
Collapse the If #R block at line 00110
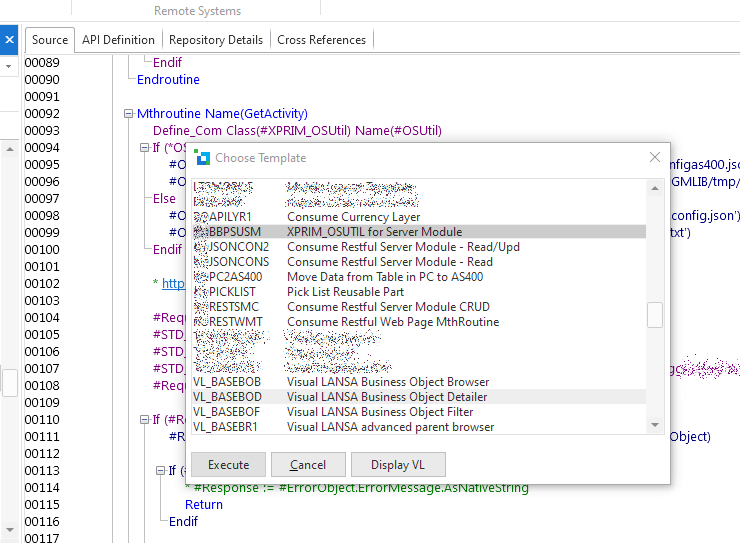[x=144, y=420]
